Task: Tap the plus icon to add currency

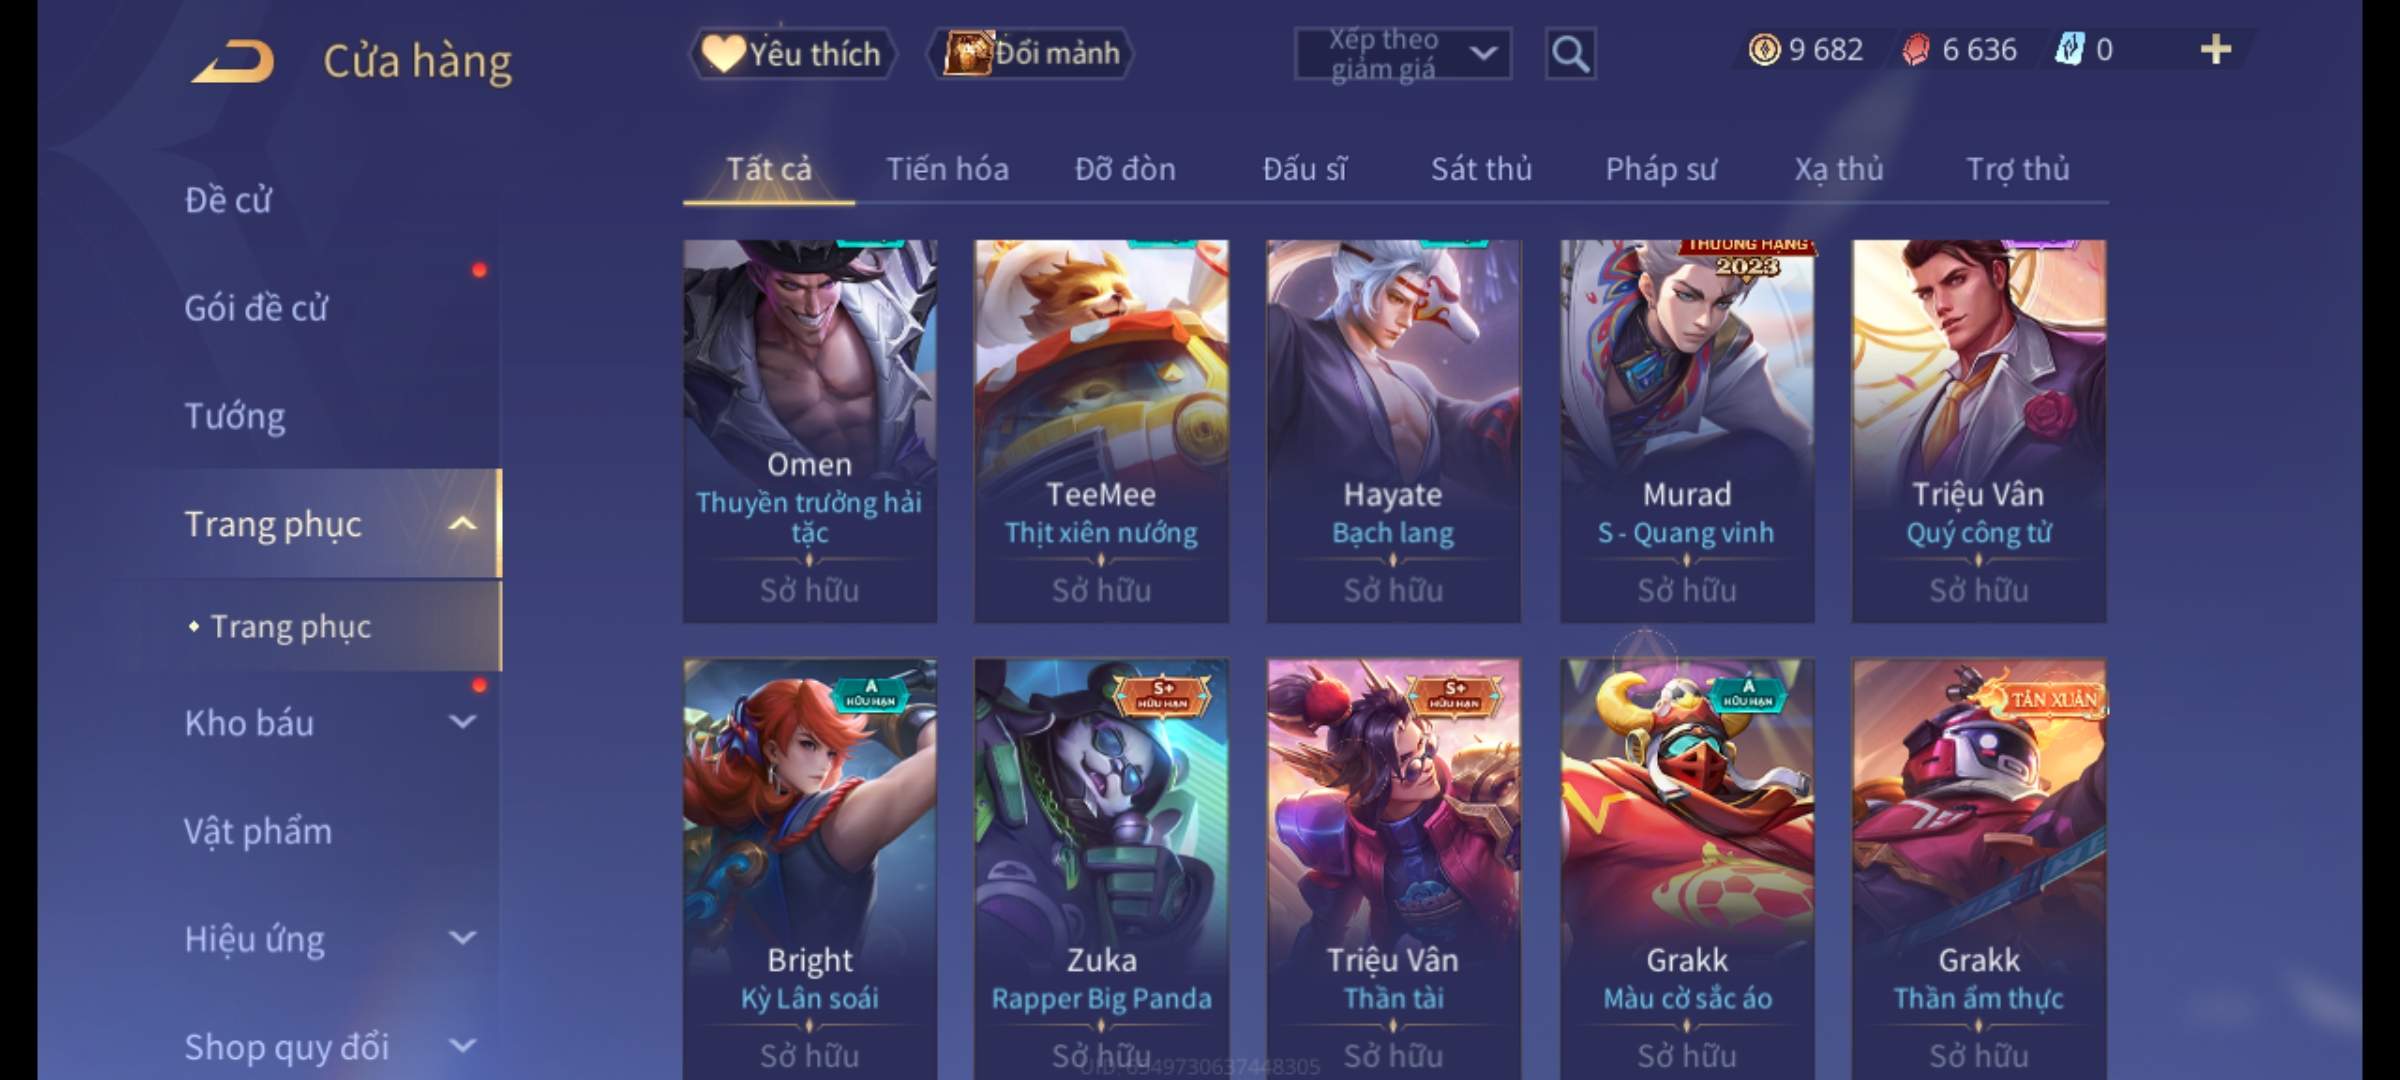Action: coord(2216,49)
